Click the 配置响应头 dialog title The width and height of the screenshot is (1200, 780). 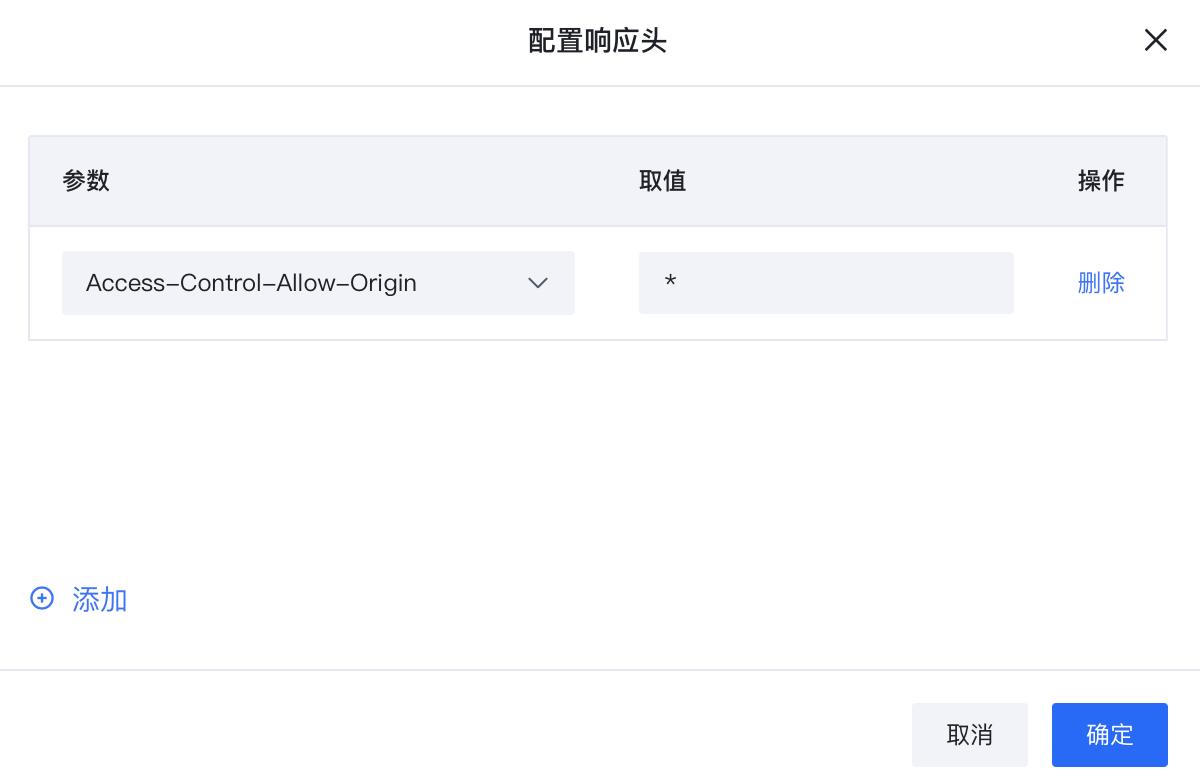[598, 41]
